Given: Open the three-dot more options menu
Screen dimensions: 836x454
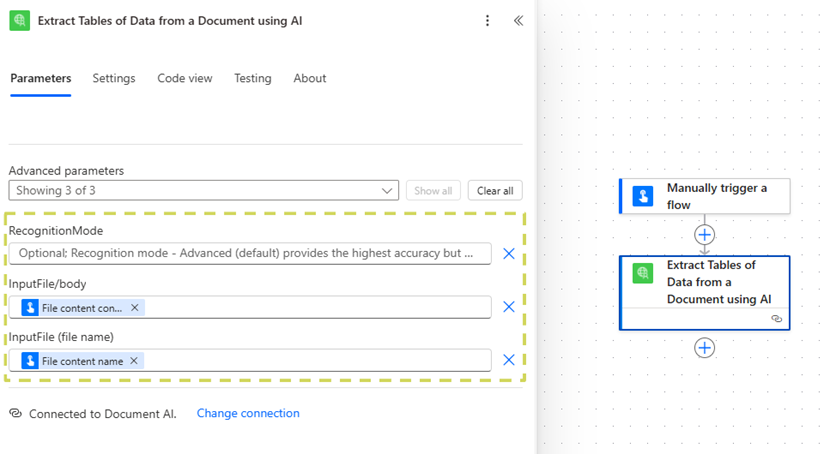Looking at the screenshot, I should click(x=487, y=21).
